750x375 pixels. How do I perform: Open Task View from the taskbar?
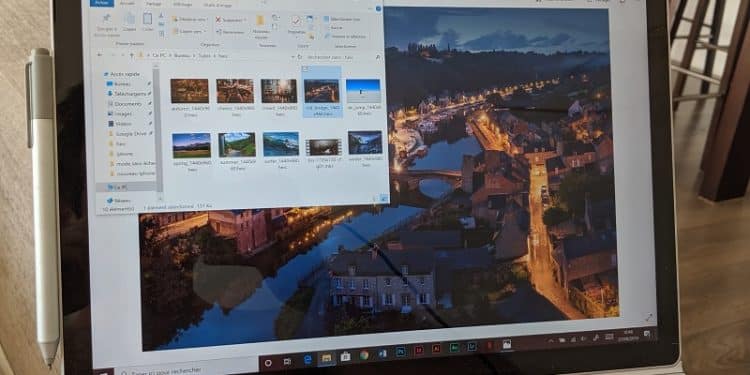[x=287, y=361]
